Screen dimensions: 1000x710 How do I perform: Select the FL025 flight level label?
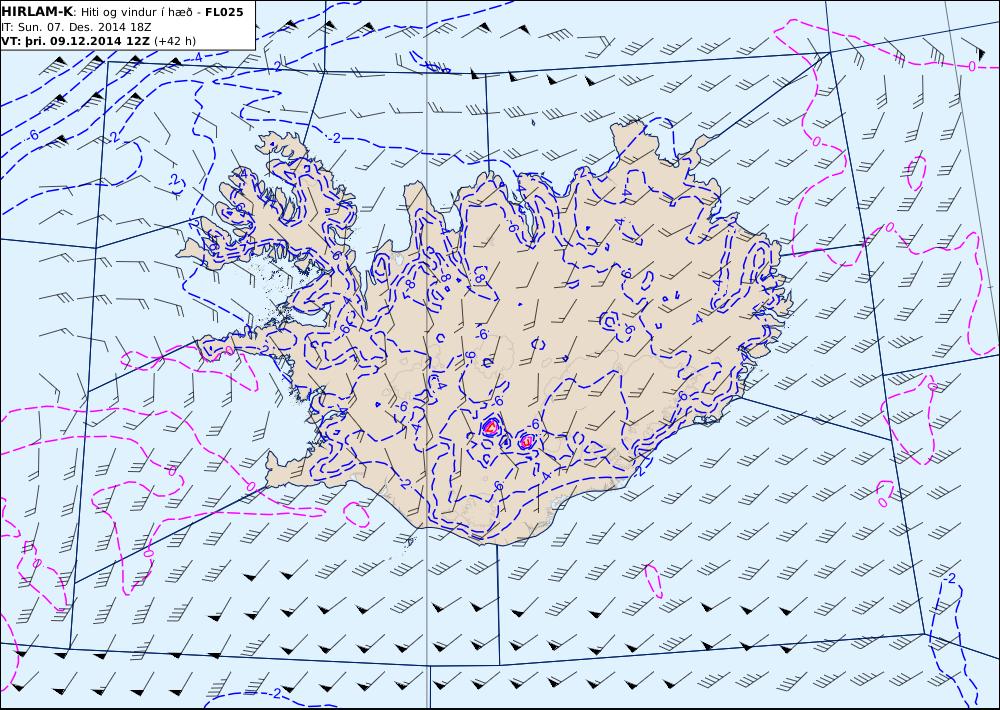224,12
